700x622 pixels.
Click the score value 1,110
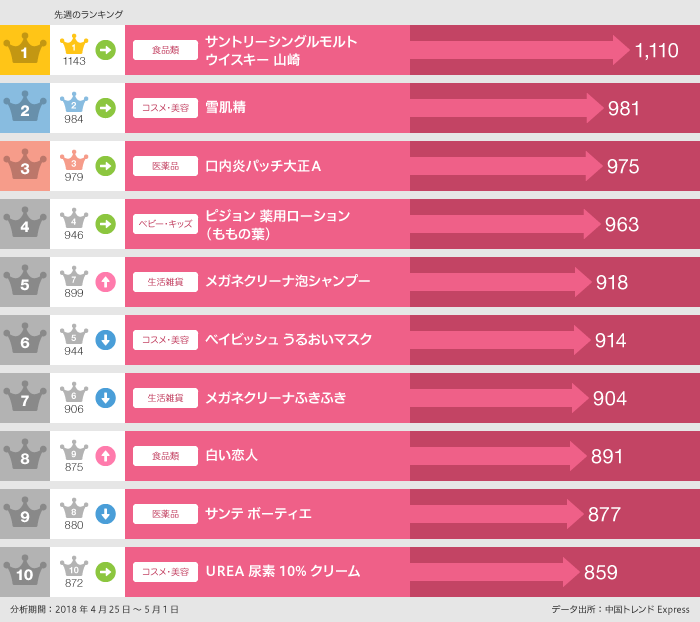656,51
